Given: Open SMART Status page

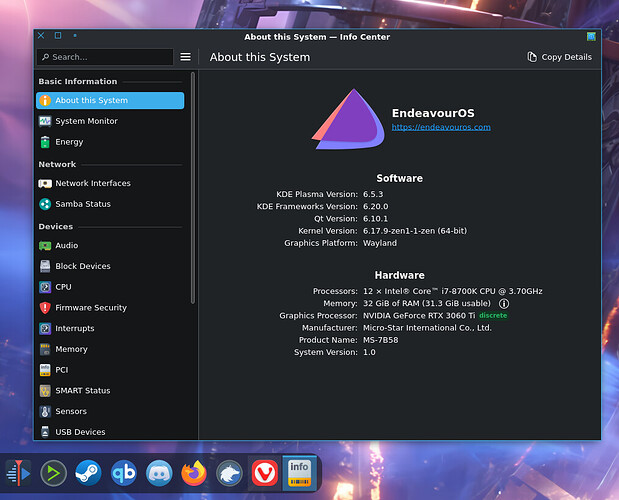Looking at the screenshot, I should point(82,391).
